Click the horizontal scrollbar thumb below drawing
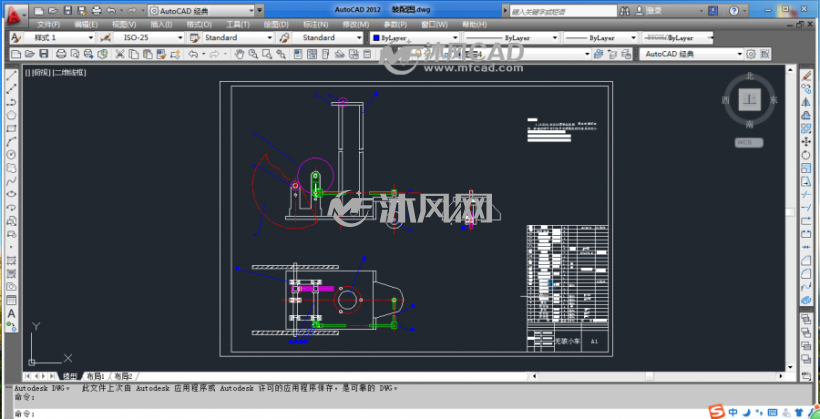This screenshot has height=419, width=820. [x=649, y=376]
